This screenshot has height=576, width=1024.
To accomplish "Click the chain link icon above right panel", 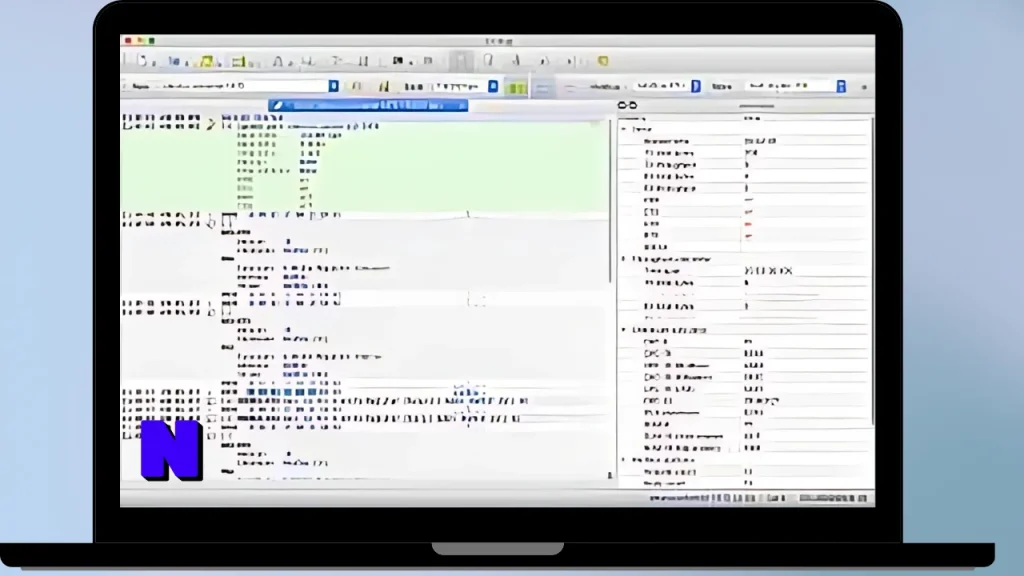I will 627,105.
